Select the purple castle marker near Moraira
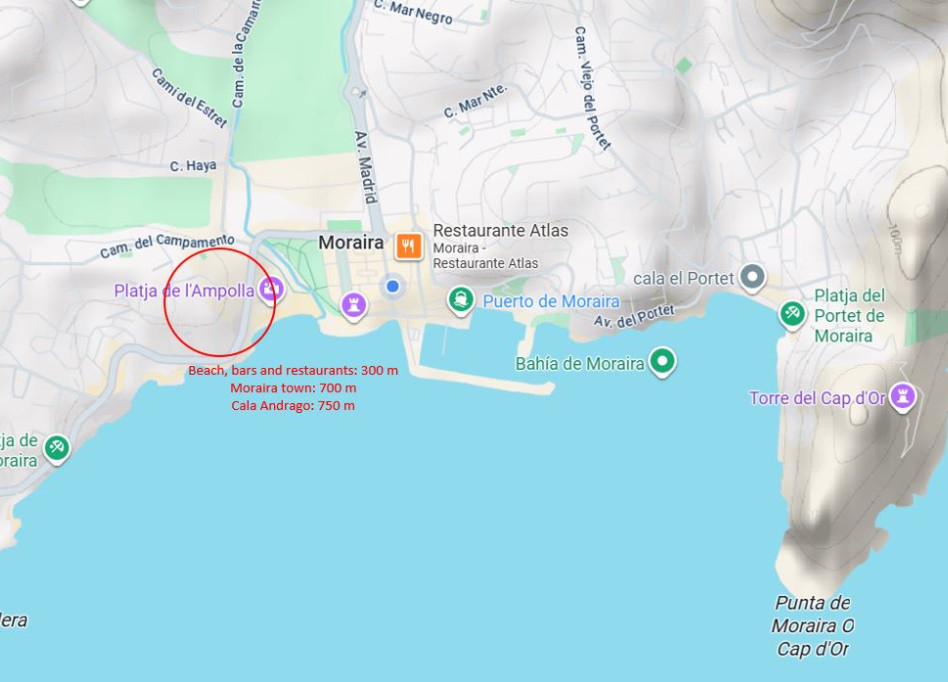This screenshot has height=682, width=948. tap(354, 306)
